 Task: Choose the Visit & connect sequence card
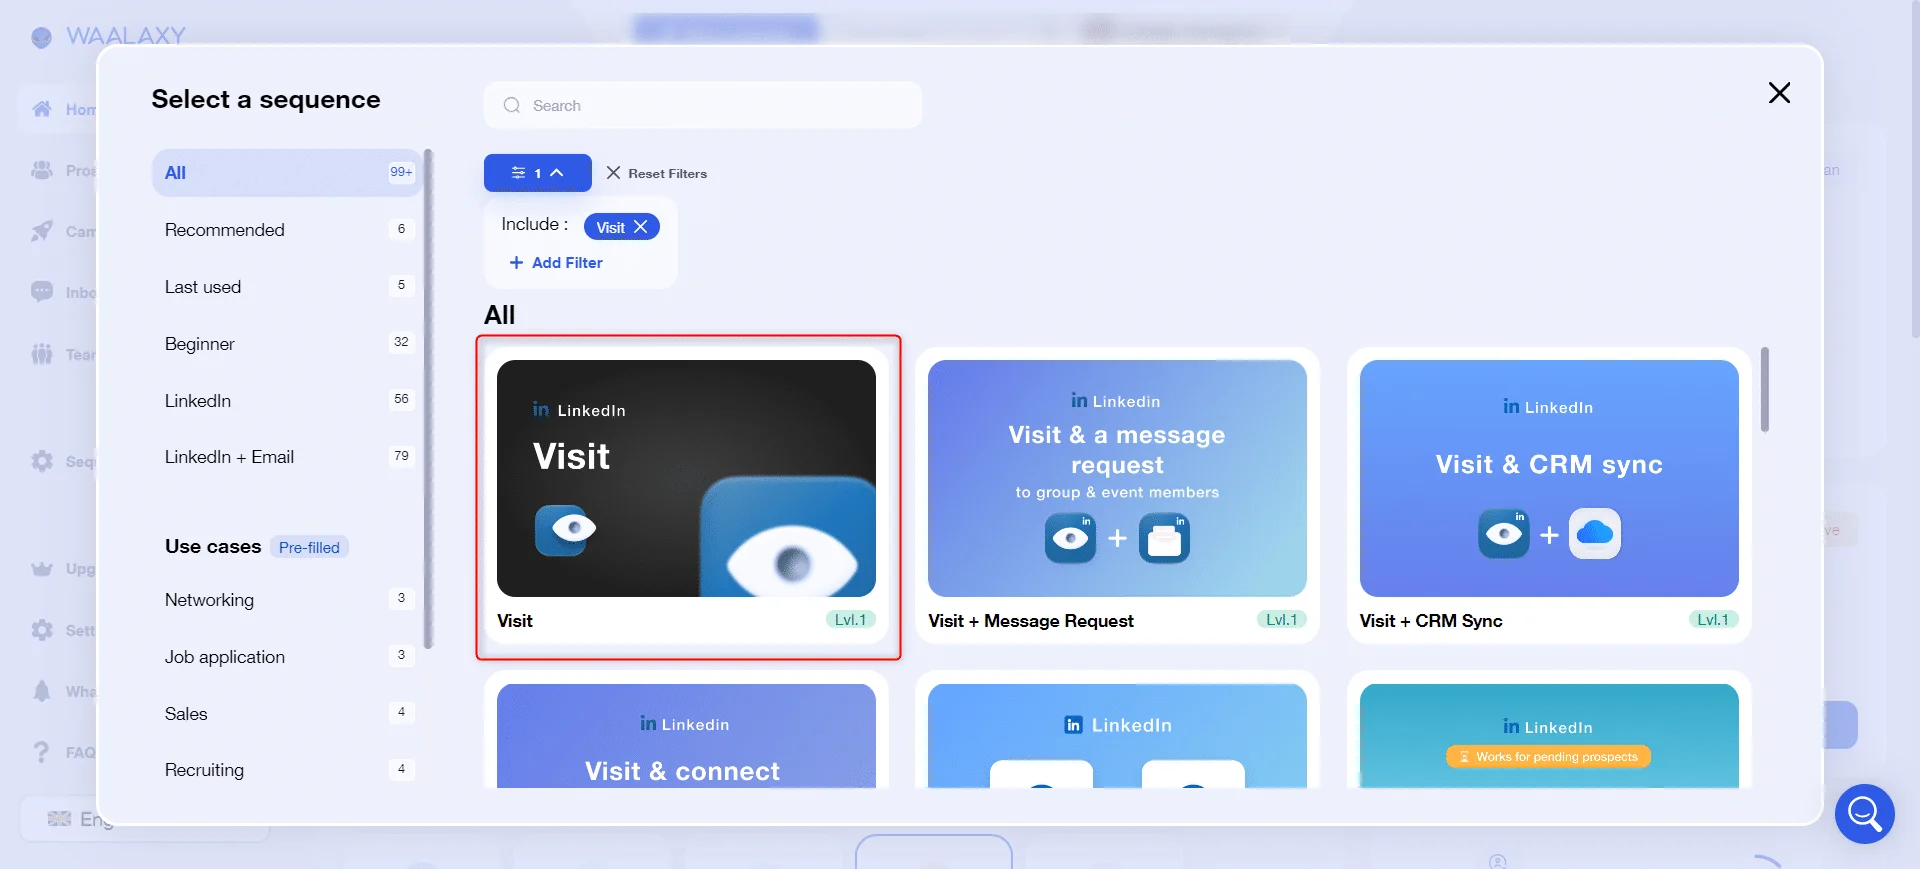click(686, 730)
